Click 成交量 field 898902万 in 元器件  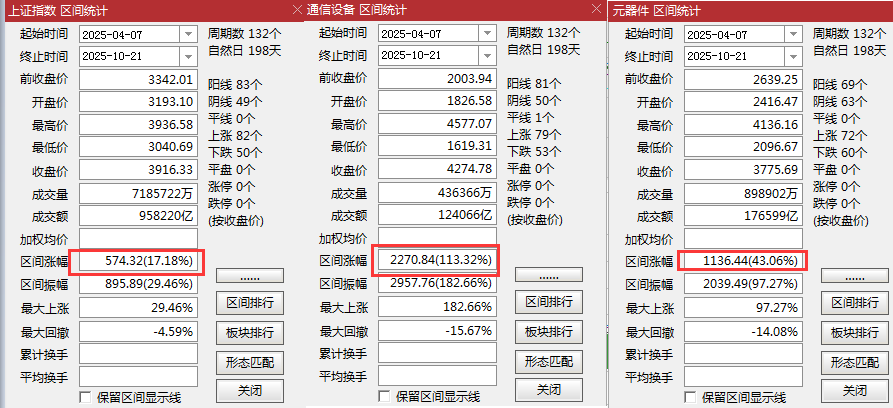[x=743, y=194]
